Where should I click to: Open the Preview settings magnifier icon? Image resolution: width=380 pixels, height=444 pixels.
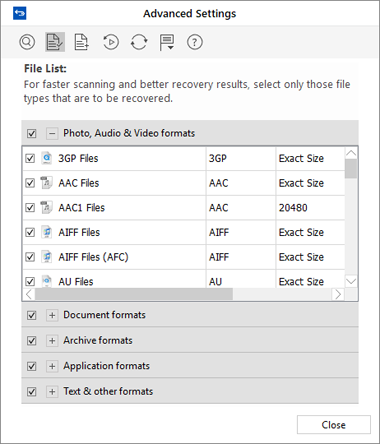[27, 42]
